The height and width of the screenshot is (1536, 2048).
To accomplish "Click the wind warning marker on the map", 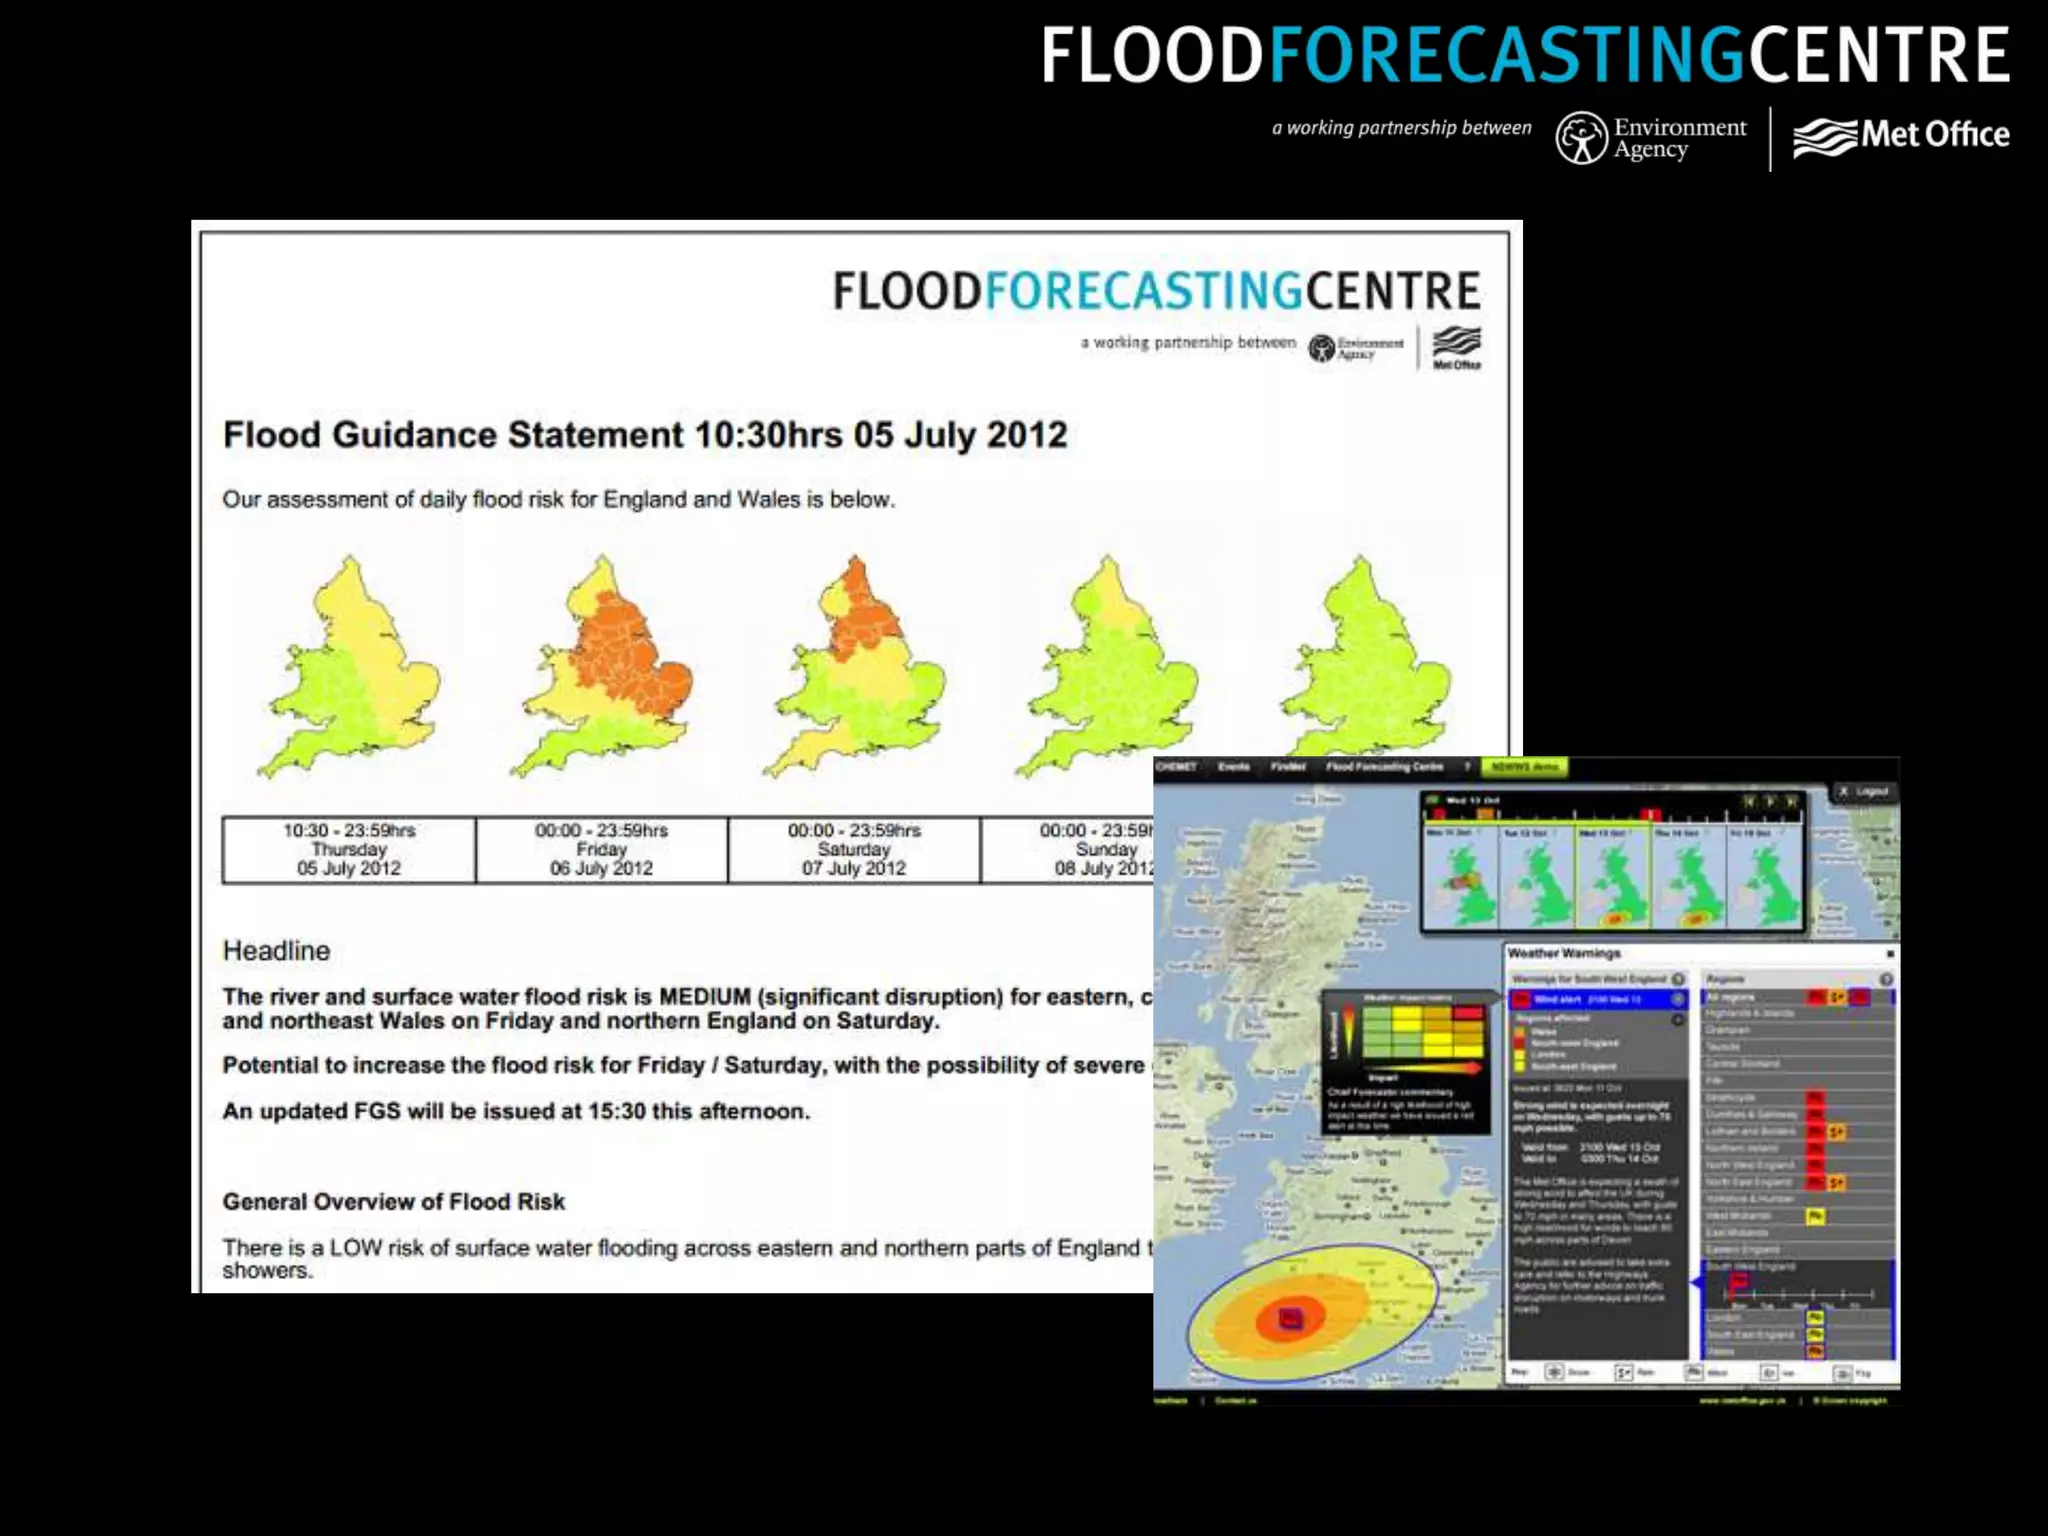I will (1290, 1319).
